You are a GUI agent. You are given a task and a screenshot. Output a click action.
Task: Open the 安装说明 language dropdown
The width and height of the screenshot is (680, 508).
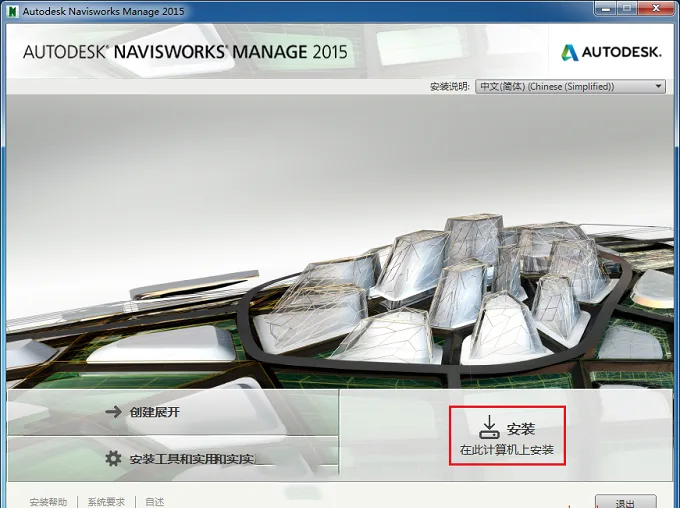pos(570,86)
